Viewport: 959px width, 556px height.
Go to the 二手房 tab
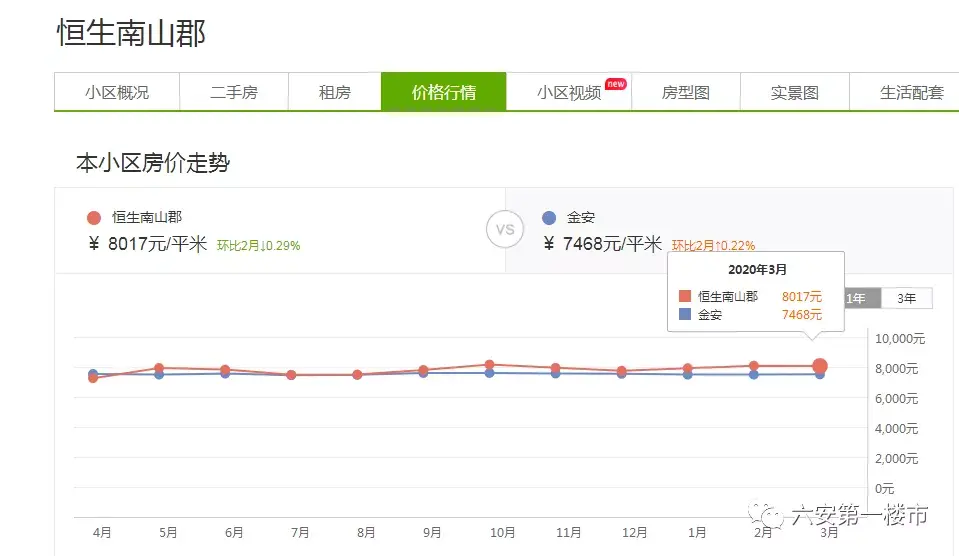click(x=234, y=93)
